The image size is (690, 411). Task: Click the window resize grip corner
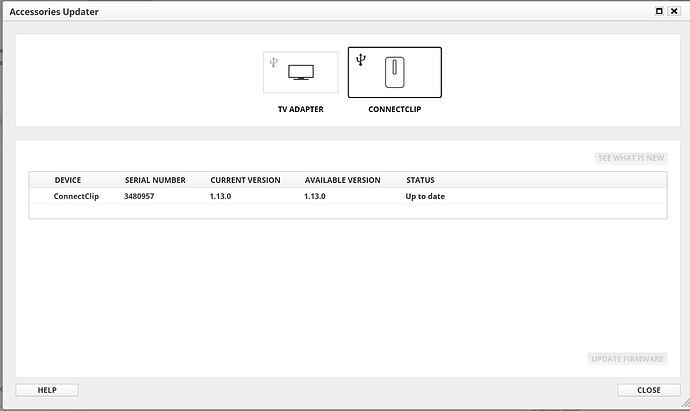685,403
